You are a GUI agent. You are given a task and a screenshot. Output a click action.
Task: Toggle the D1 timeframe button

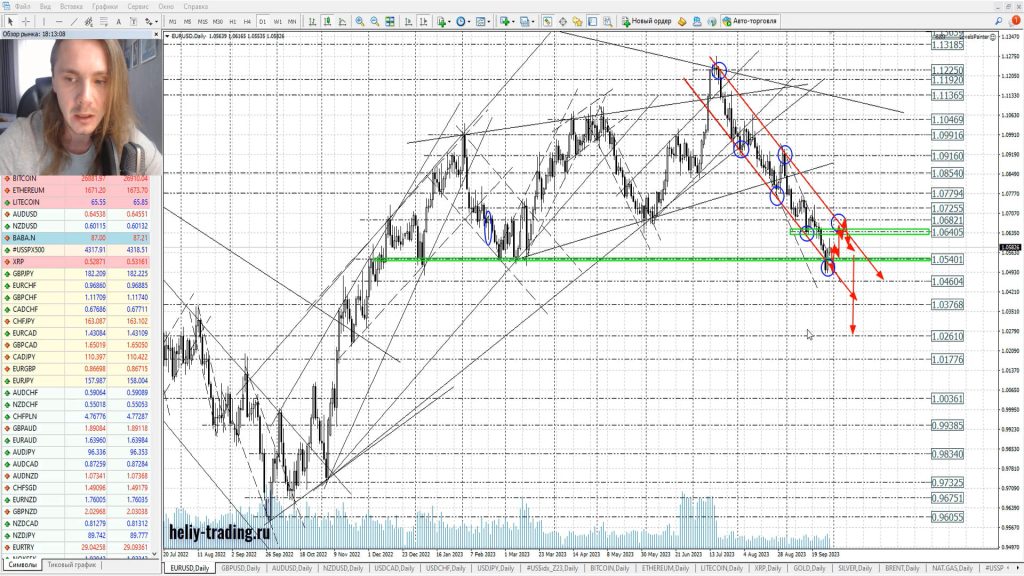(262, 21)
